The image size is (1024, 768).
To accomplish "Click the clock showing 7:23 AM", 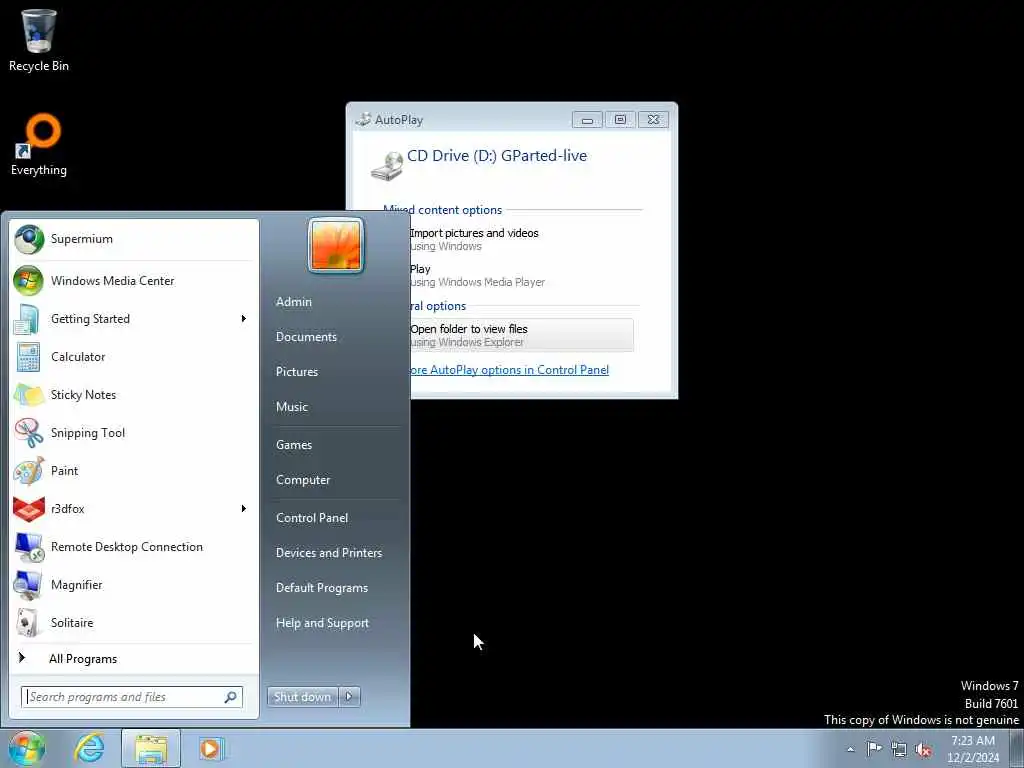I will [x=973, y=749].
